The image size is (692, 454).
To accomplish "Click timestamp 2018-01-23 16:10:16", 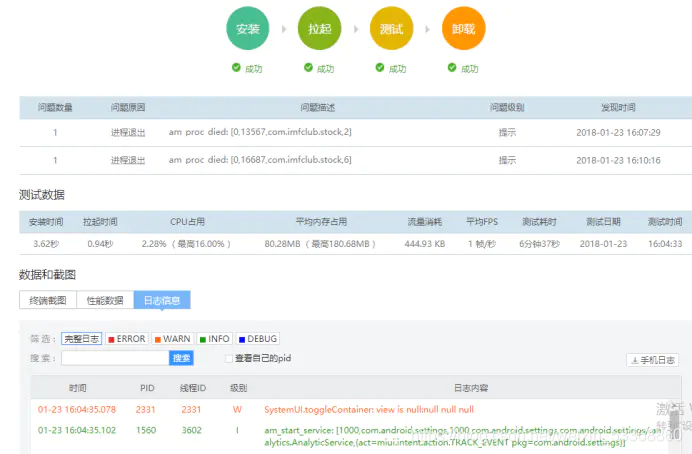I will click(618, 160).
